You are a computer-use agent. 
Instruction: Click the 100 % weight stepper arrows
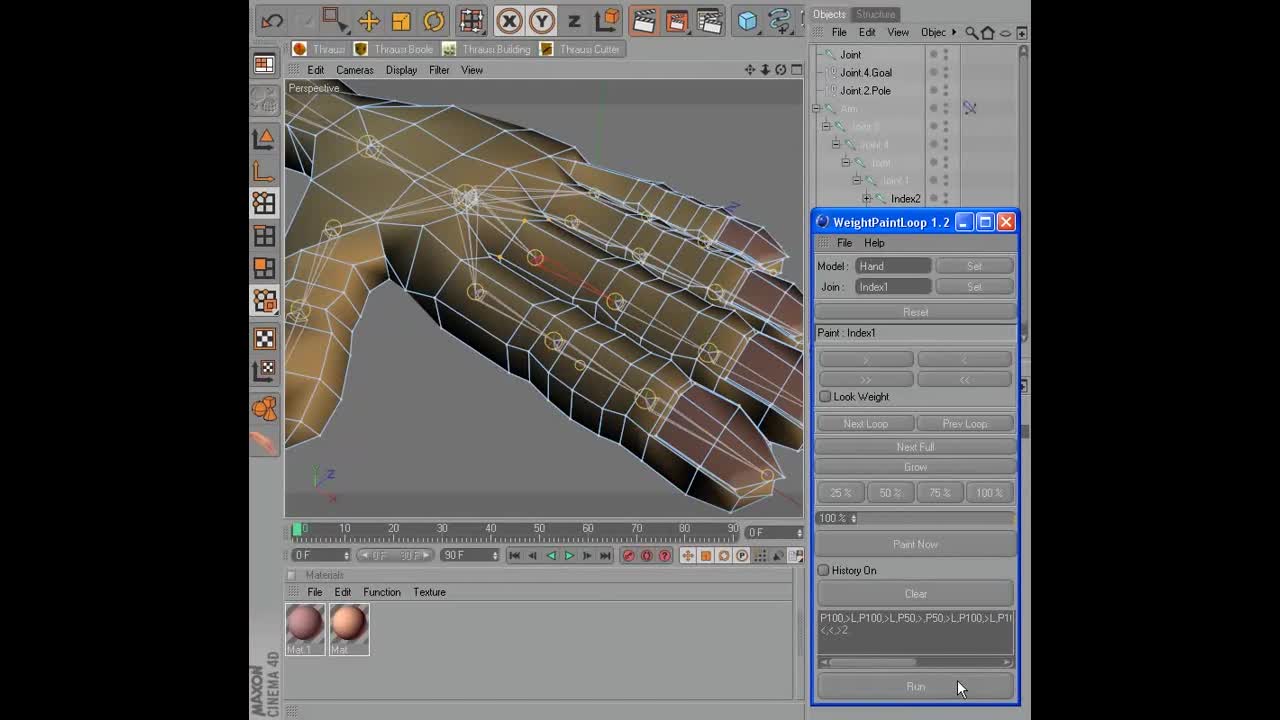pyautogui.click(x=853, y=518)
